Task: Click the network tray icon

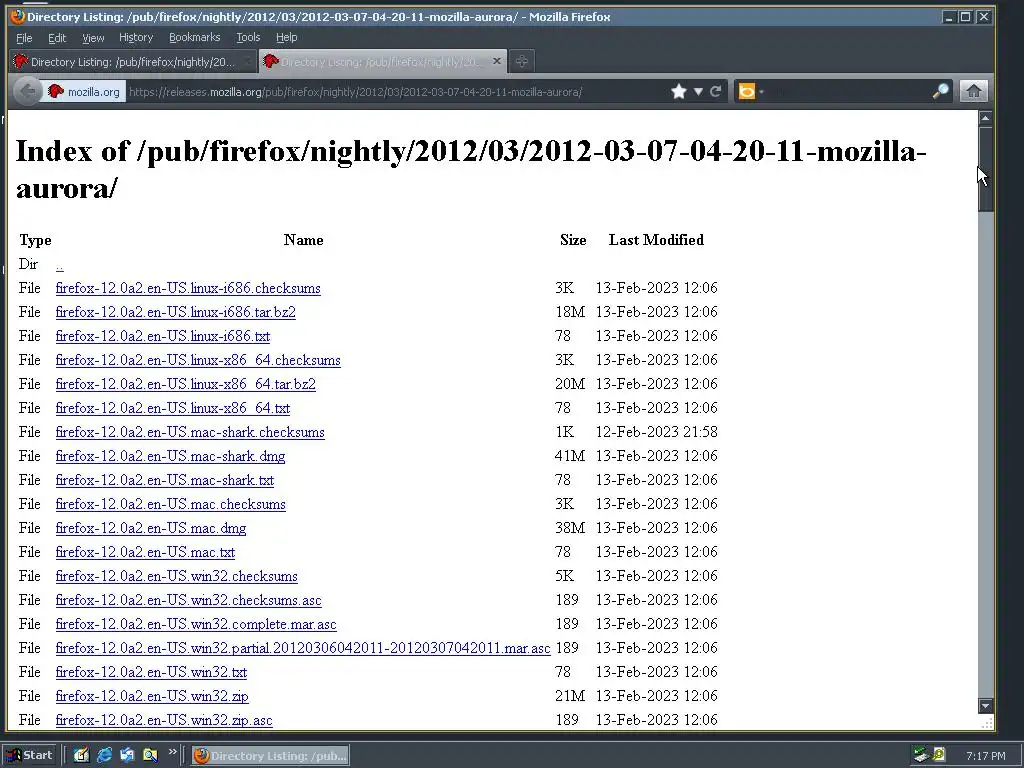Action: pyautogui.click(x=921, y=755)
